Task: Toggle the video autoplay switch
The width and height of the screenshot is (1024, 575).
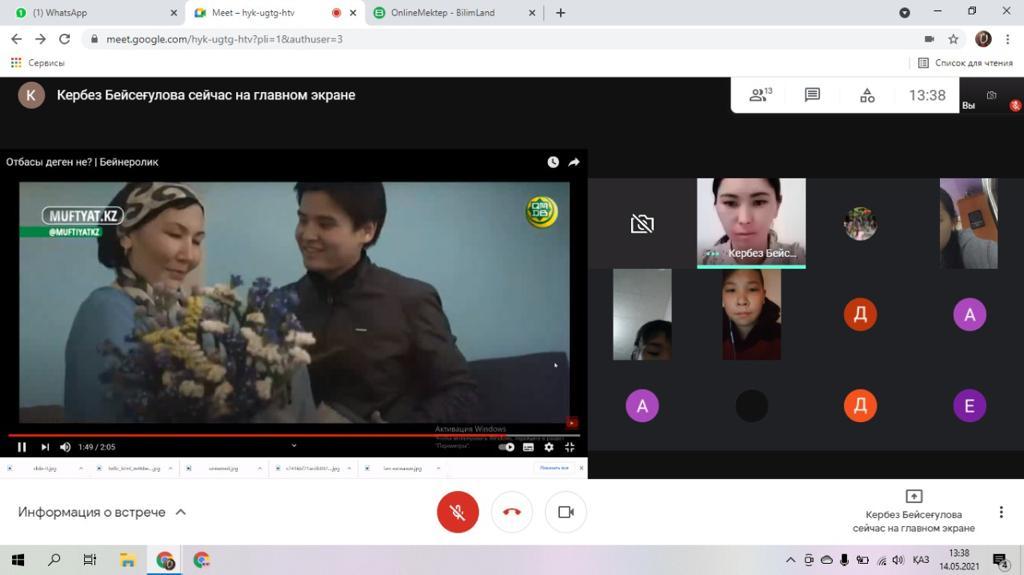Action: point(506,447)
